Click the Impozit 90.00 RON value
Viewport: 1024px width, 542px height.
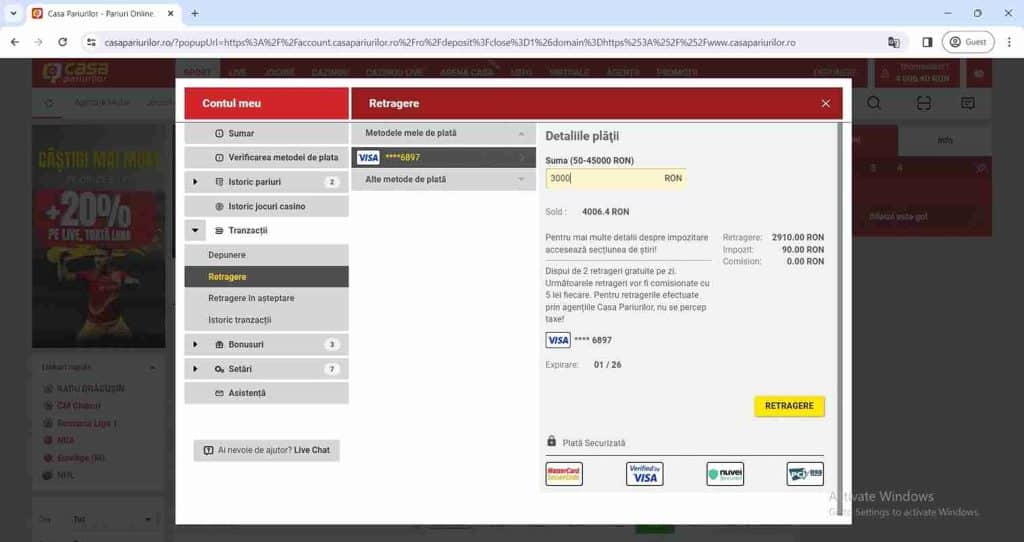803,249
